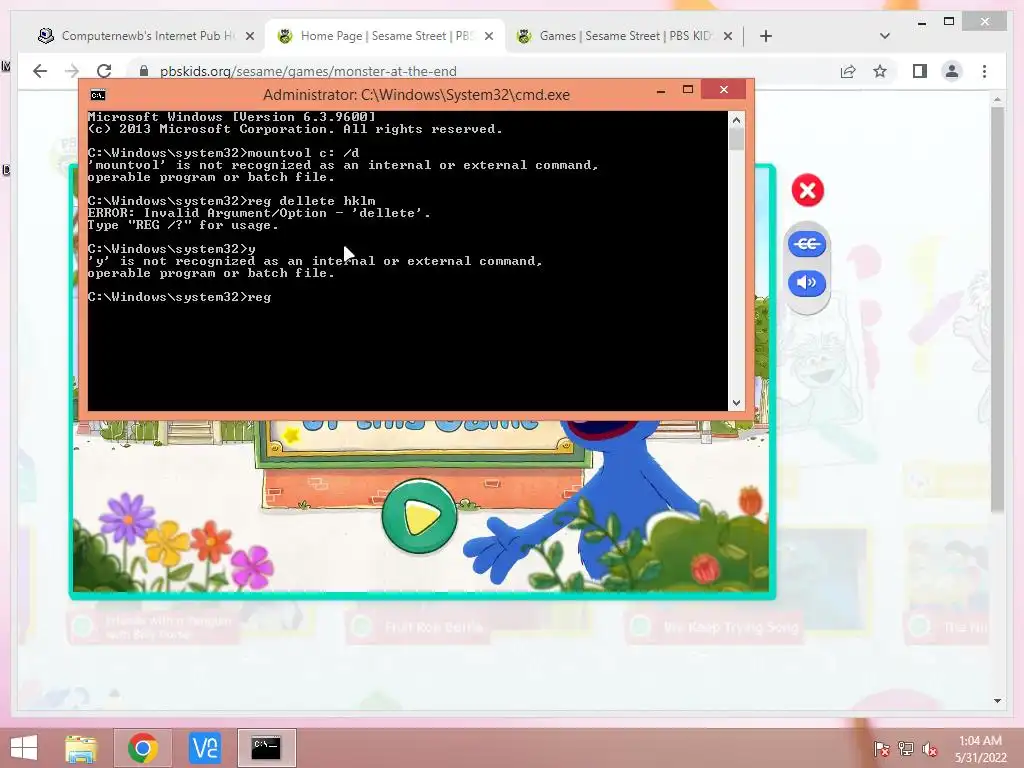1024x768 pixels.
Task: Start the game with green play button
Action: coord(419,516)
